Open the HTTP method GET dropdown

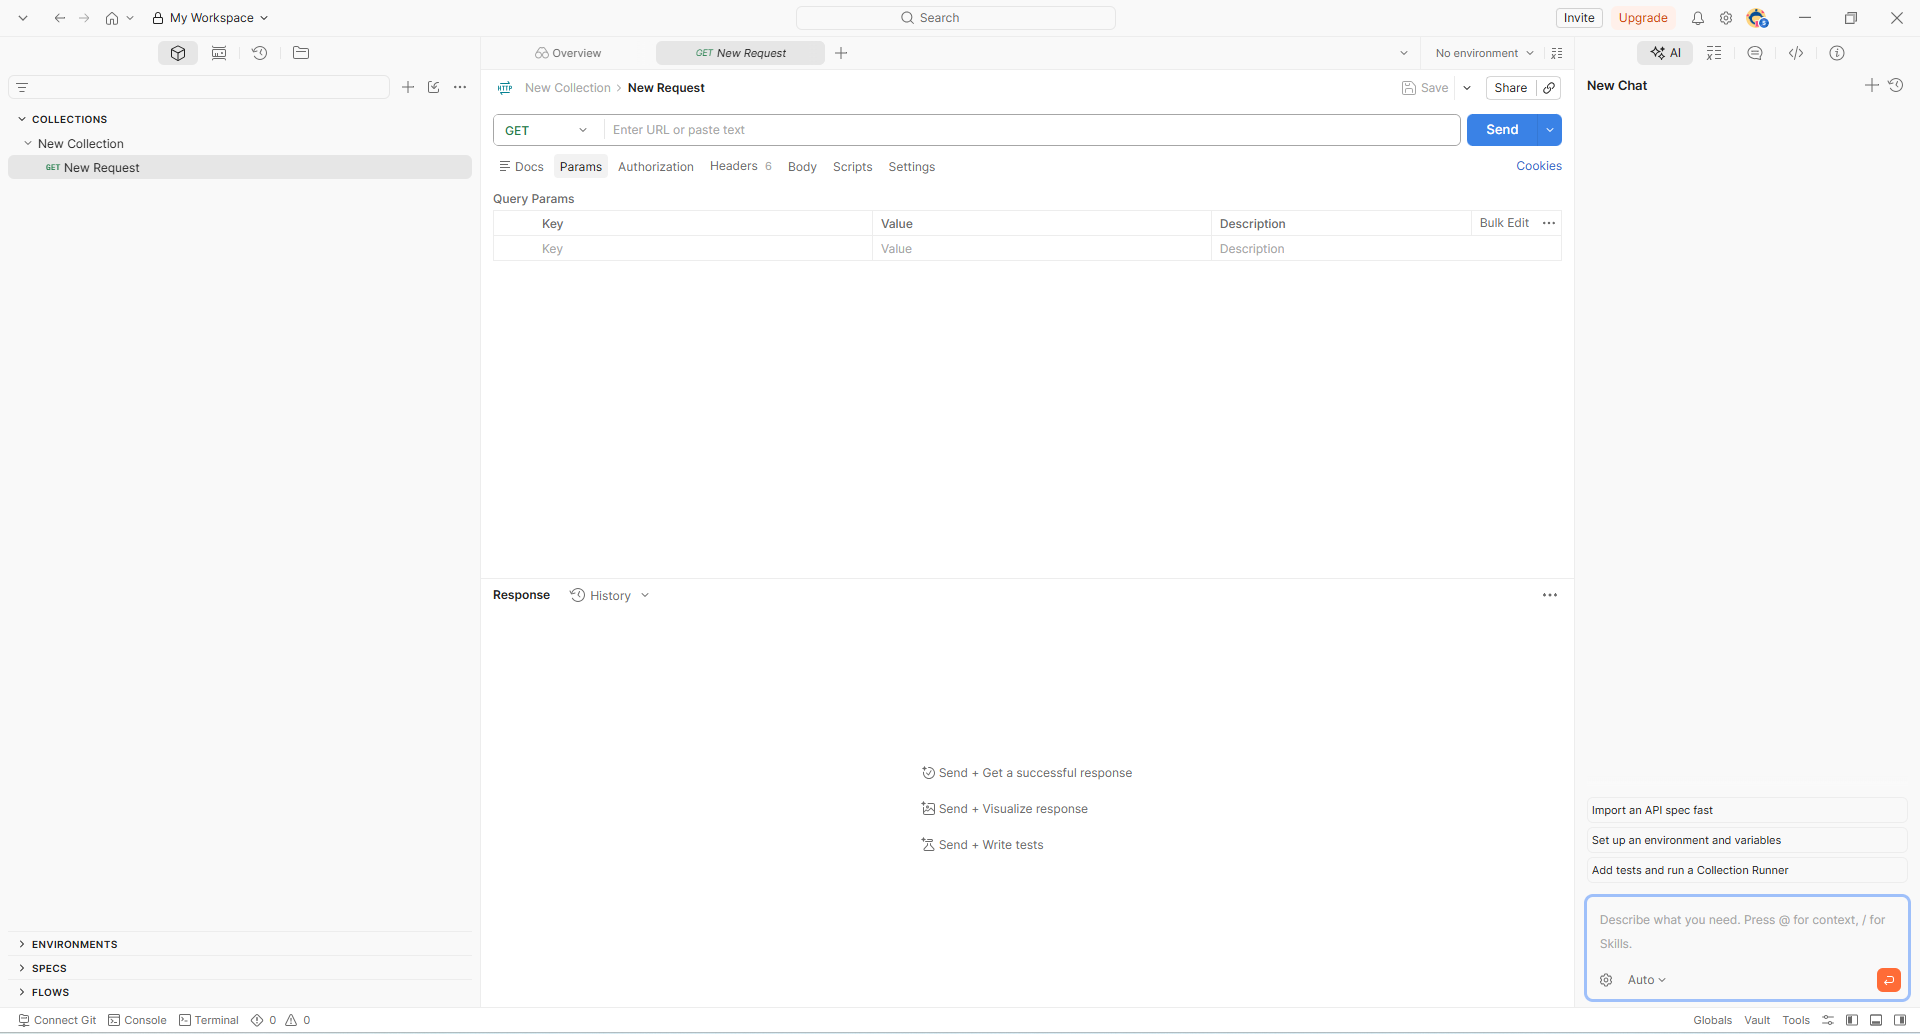[x=548, y=130]
